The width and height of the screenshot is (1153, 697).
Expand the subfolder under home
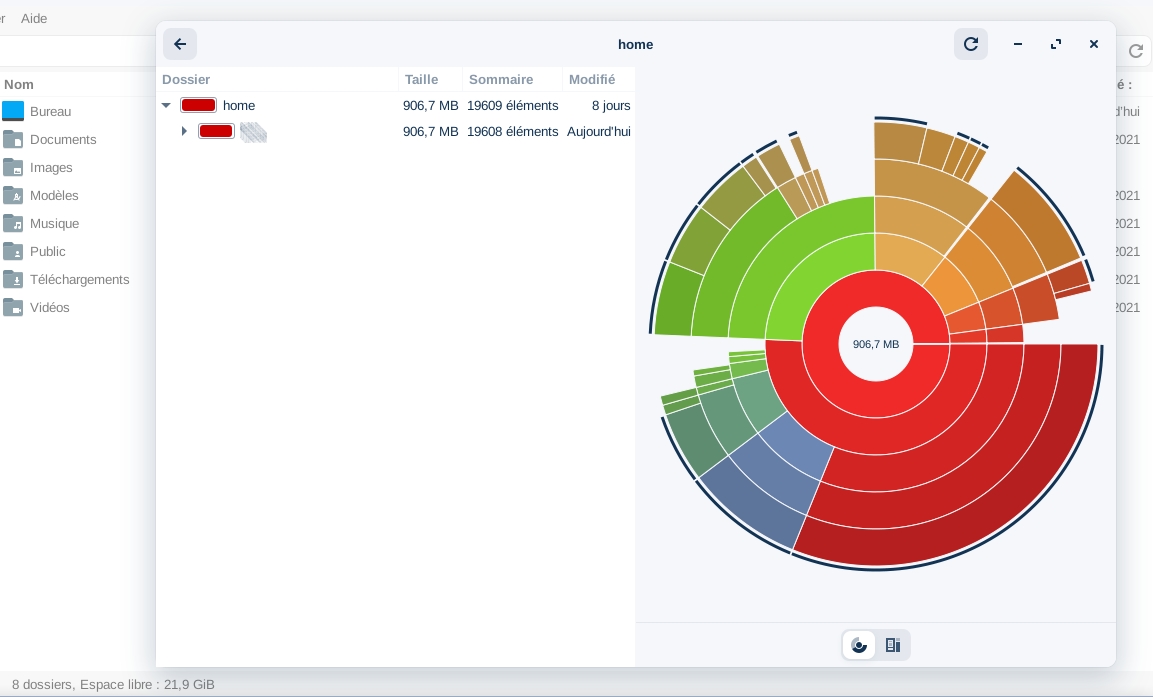click(184, 131)
